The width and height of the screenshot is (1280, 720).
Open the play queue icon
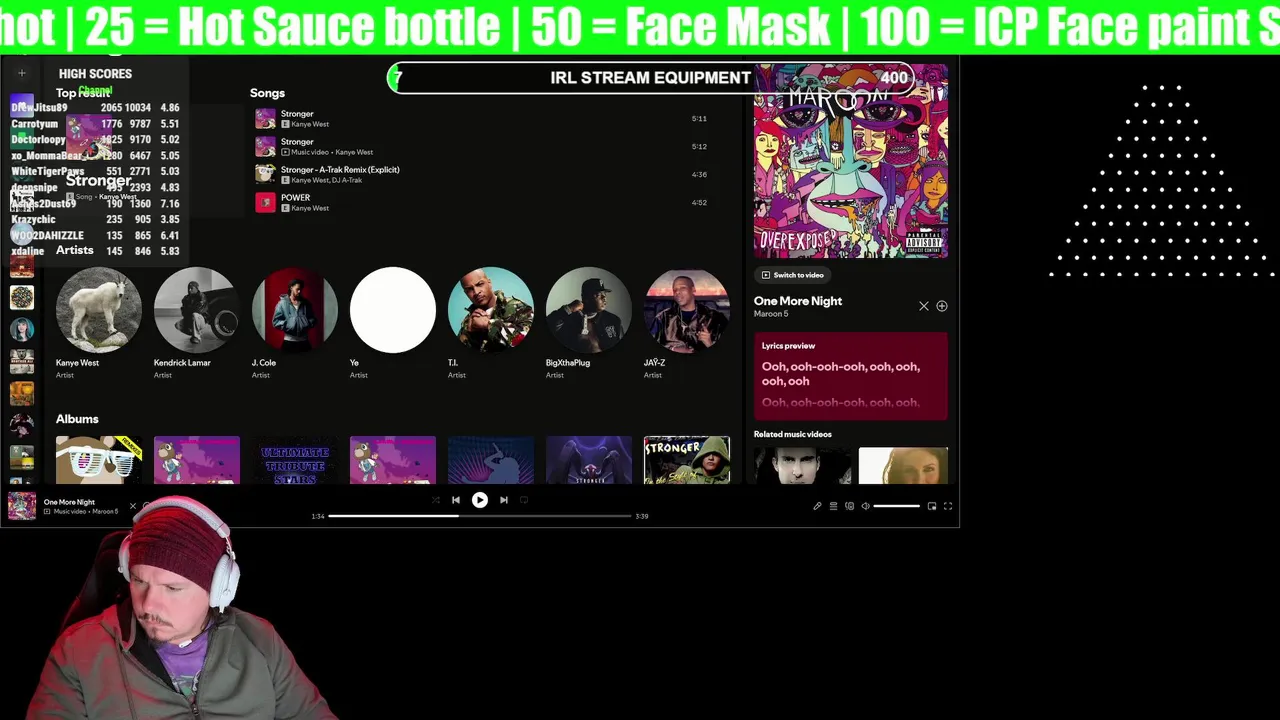(833, 506)
